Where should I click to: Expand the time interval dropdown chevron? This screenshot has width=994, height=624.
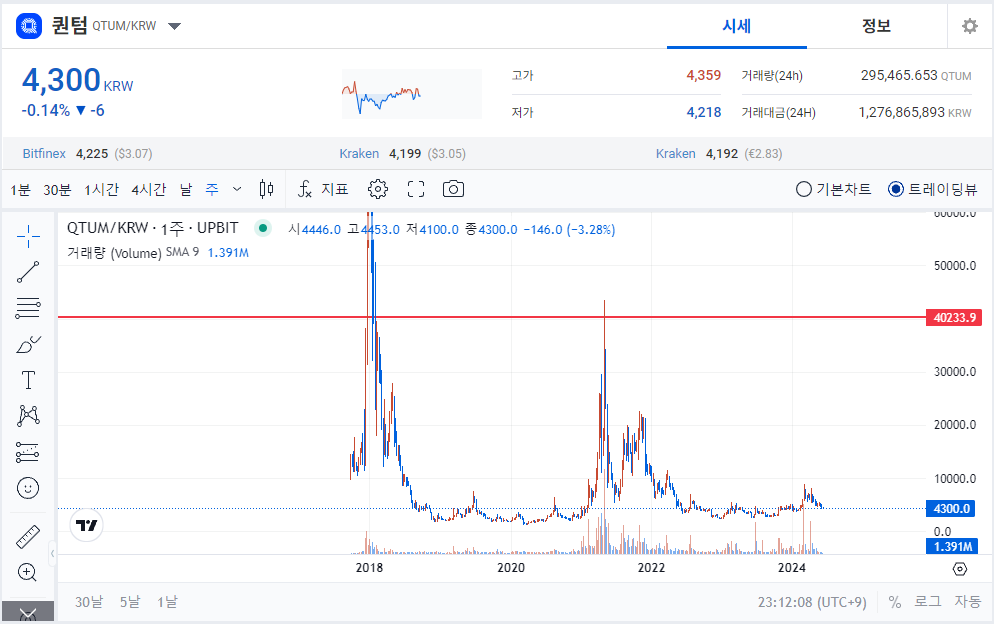237,189
